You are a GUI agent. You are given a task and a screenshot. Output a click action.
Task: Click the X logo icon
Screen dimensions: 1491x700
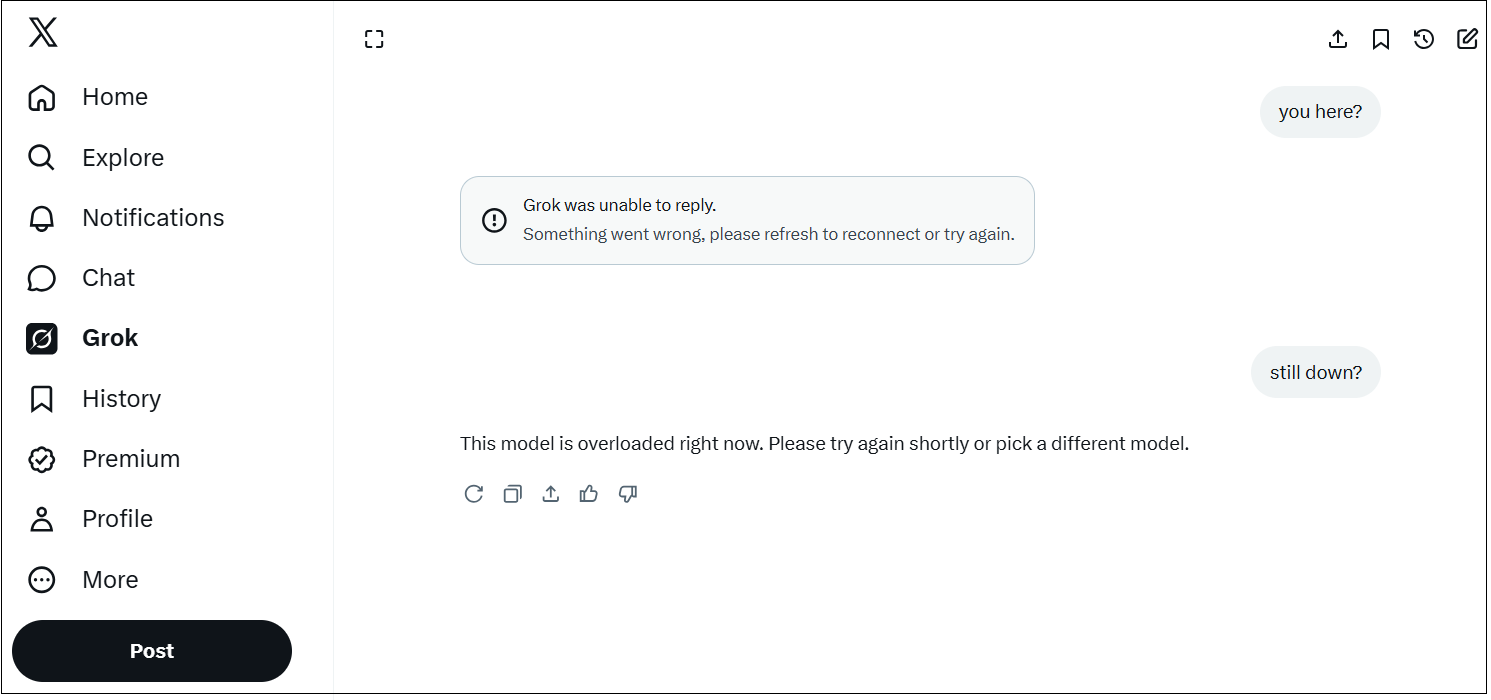(42, 32)
